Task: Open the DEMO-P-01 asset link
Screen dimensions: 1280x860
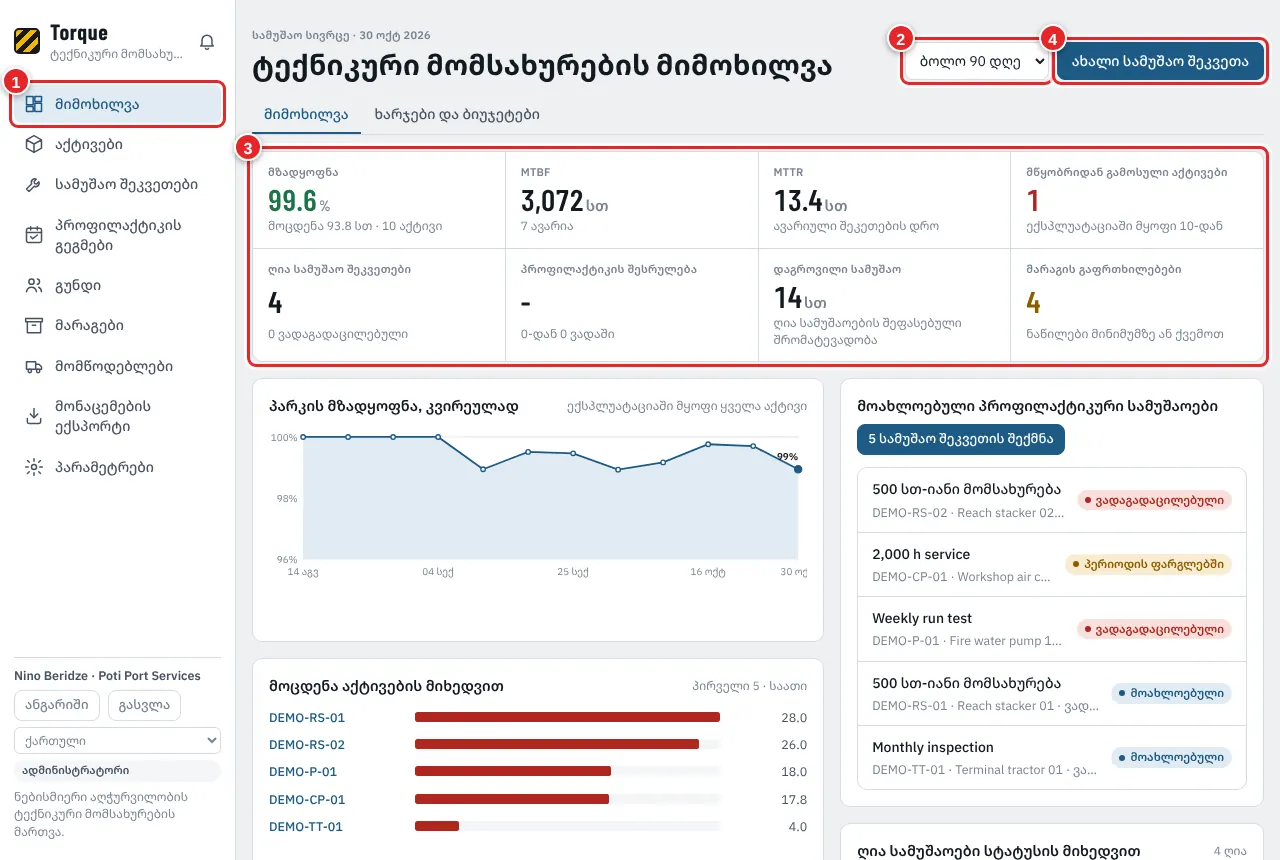Action: tap(303, 772)
